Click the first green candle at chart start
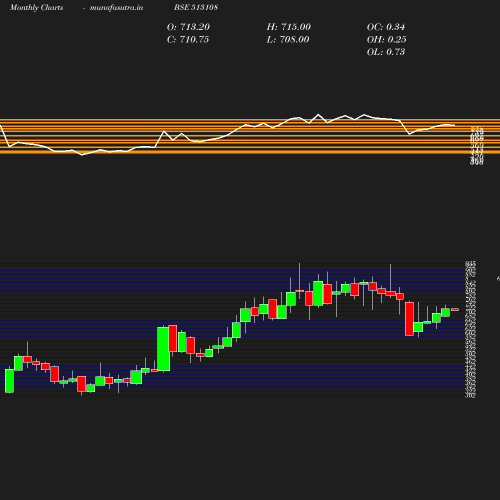The image size is (500, 500). point(9,381)
